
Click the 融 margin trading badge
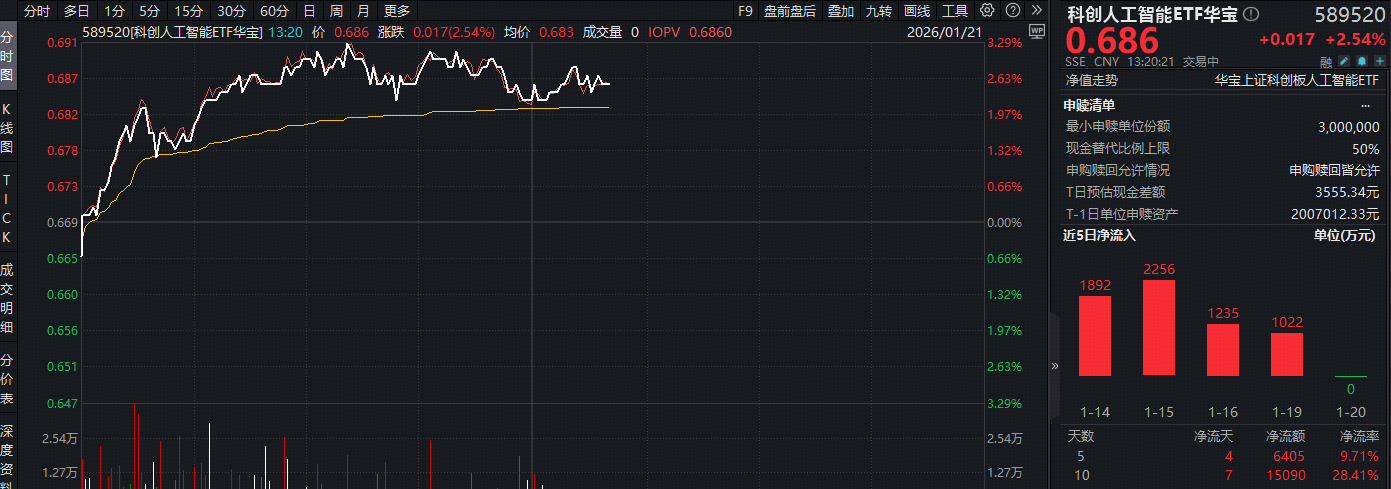1326,61
